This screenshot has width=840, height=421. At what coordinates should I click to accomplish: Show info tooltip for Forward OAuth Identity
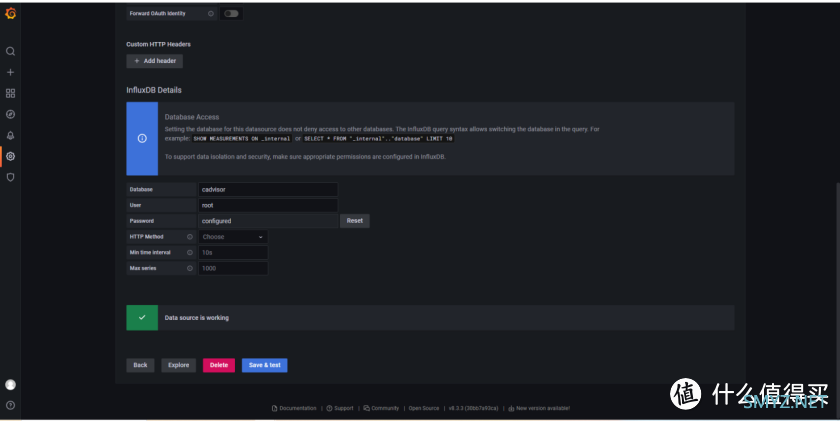(211, 13)
